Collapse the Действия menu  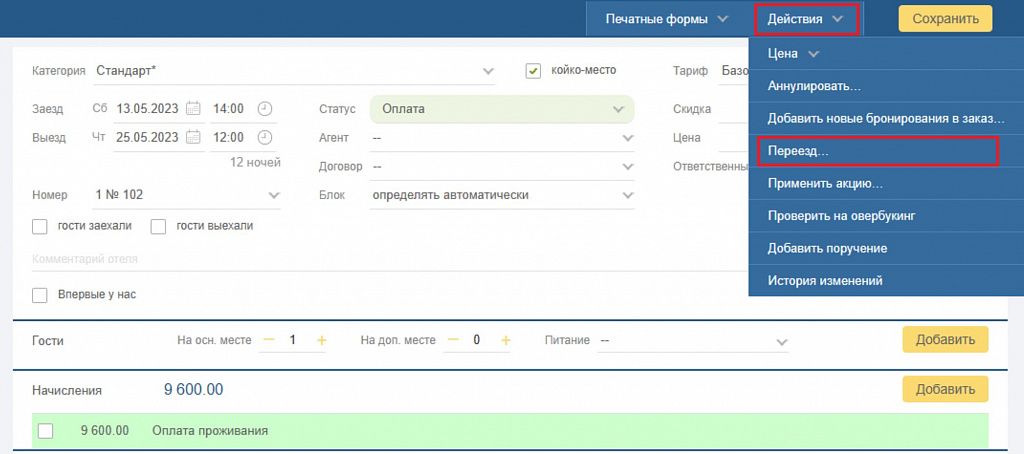(x=805, y=19)
